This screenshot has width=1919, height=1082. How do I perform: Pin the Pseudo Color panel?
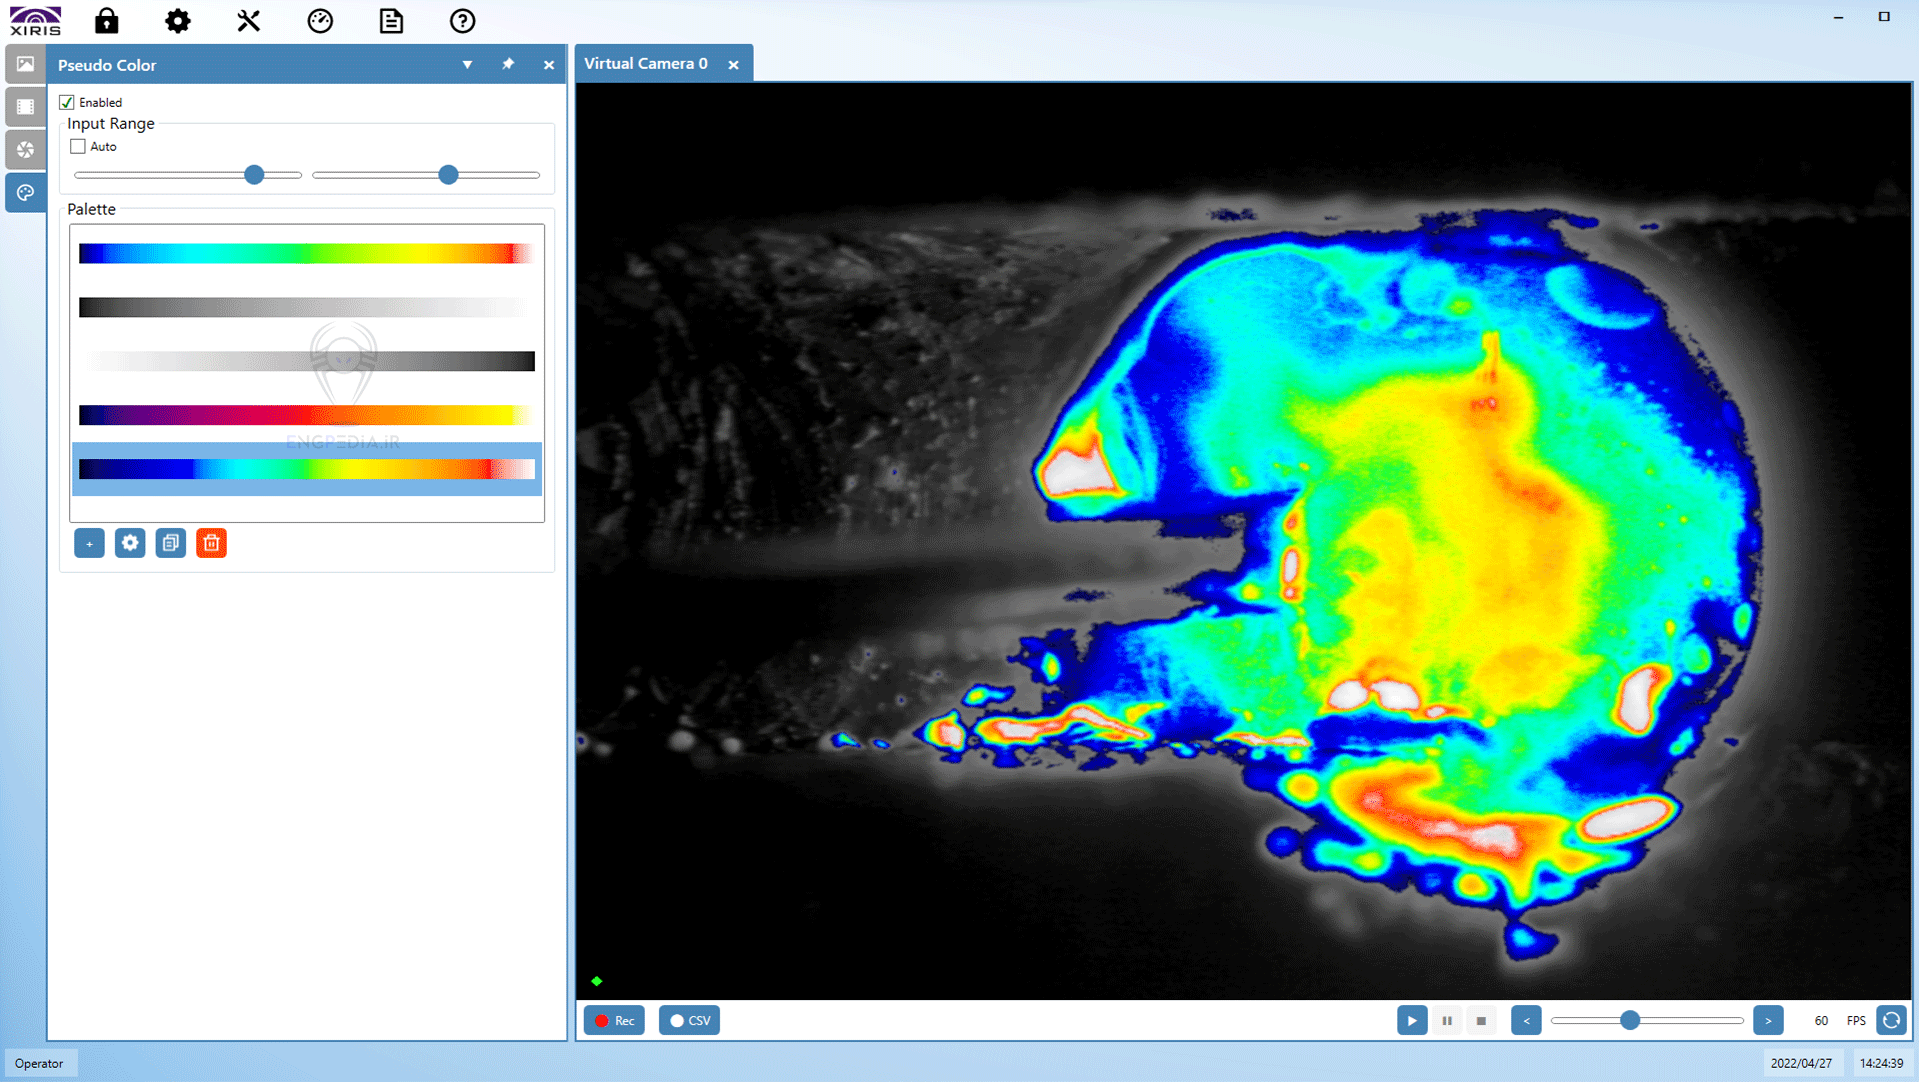[x=508, y=65]
